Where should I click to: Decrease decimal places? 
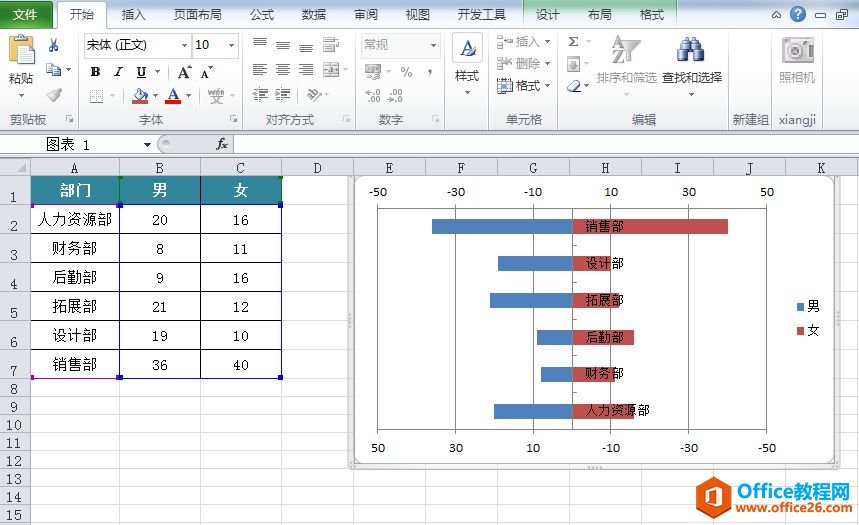[x=395, y=96]
